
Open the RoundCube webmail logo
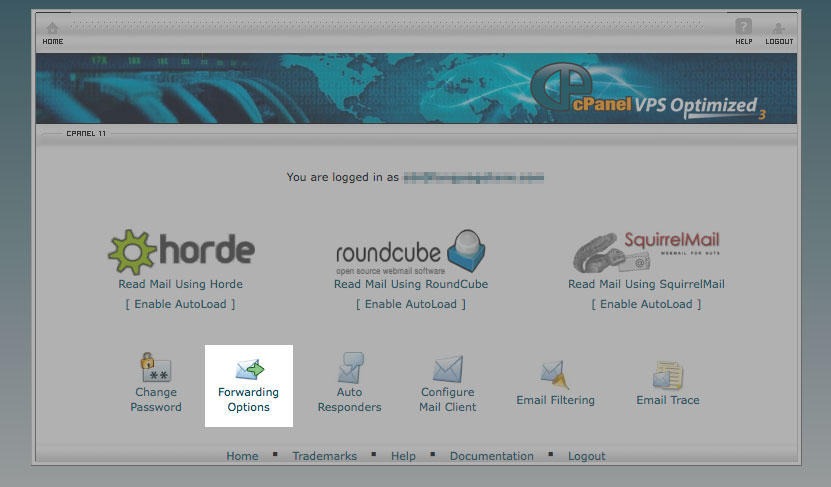[x=411, y=252]
